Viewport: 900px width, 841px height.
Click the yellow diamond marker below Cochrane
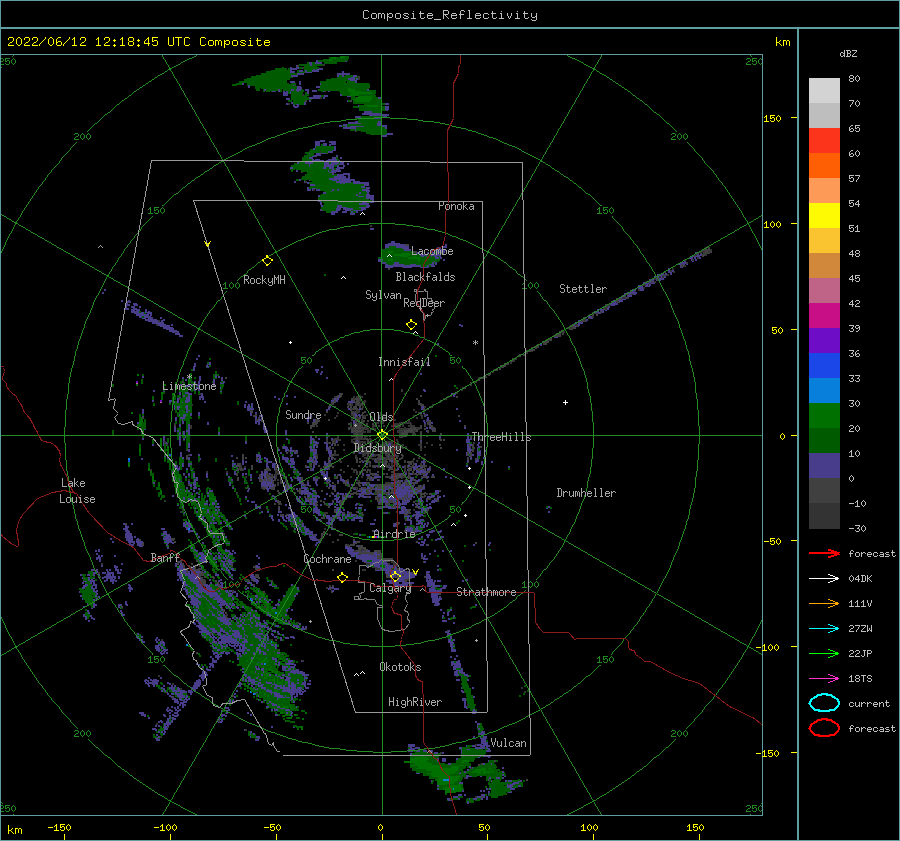342,578
